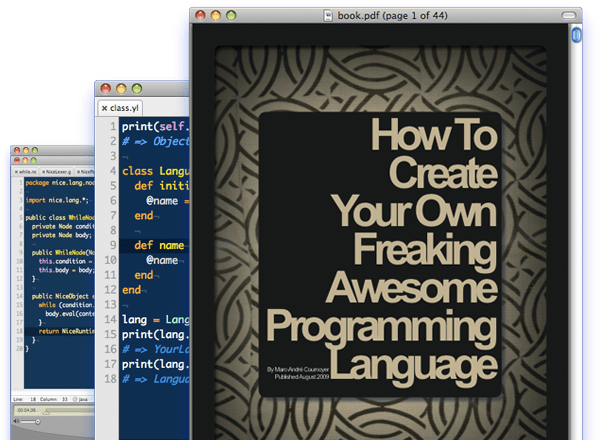600x440 pixels.
Task: Click 'class Langu' code on line 4
Action: pos(156,171)
